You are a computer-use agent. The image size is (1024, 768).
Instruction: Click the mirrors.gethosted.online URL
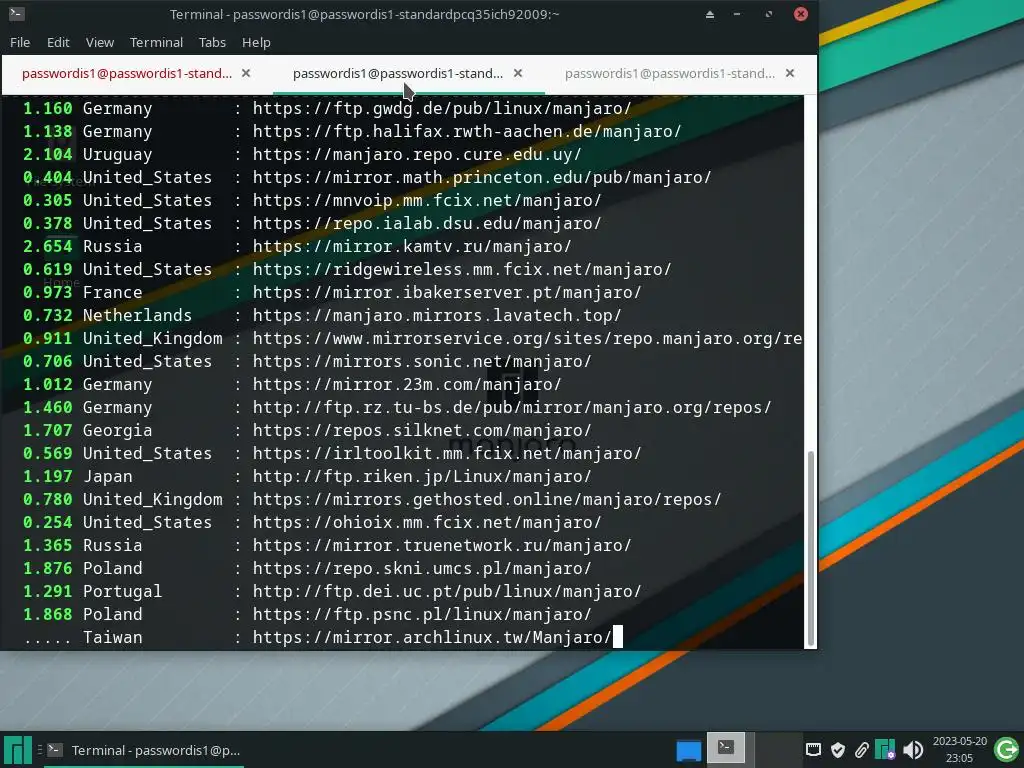[487, 500]
